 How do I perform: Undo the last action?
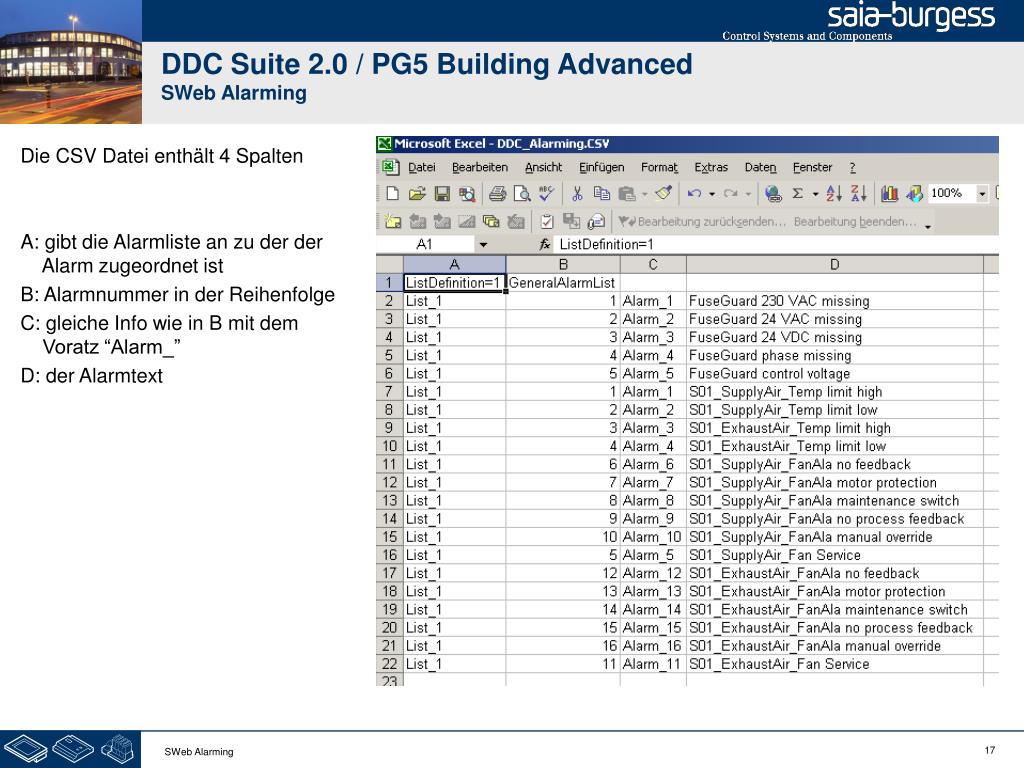coord(694,193)
